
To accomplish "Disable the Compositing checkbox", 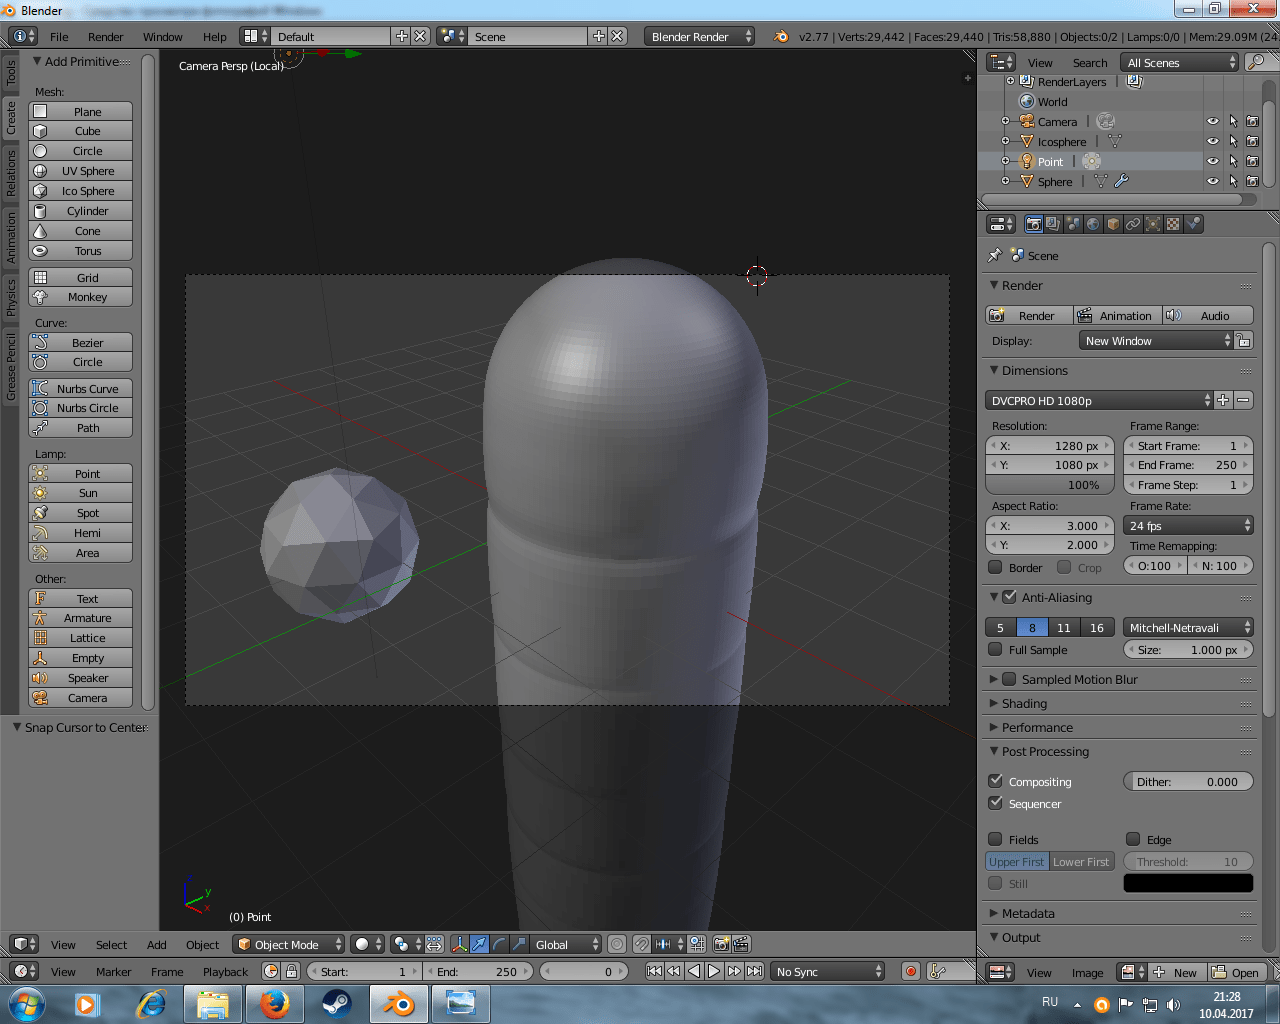I will click(x=996, y=781).
